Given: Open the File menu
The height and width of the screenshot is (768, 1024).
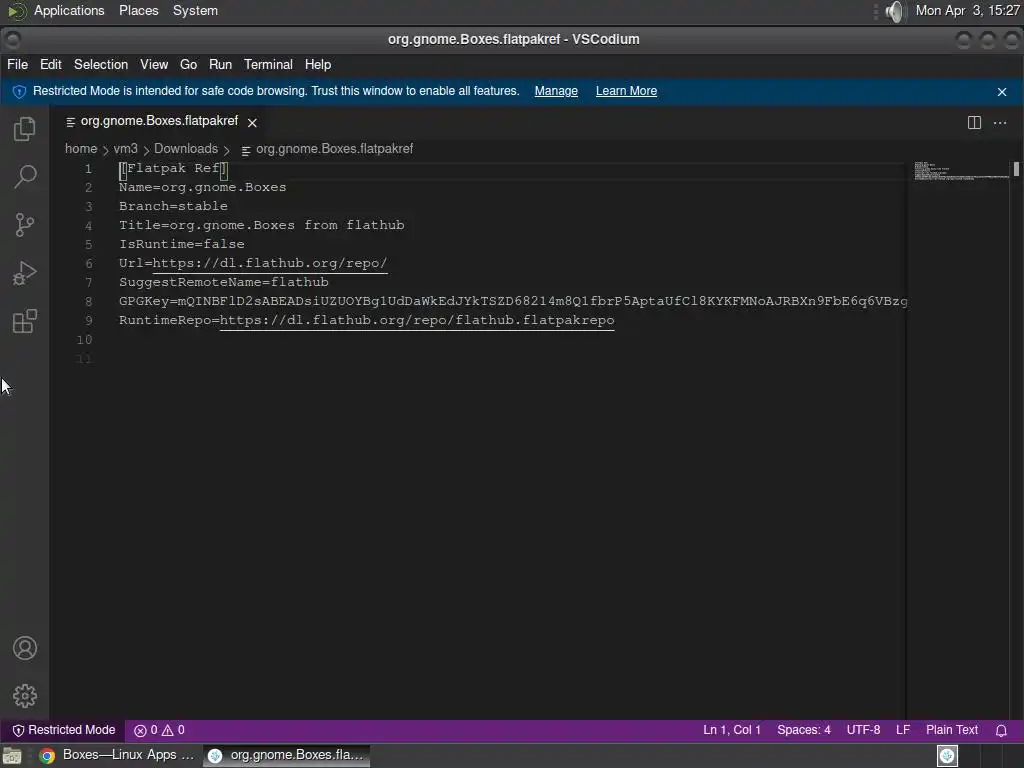Looking at the screenshot, I should (x=18, y=65).
